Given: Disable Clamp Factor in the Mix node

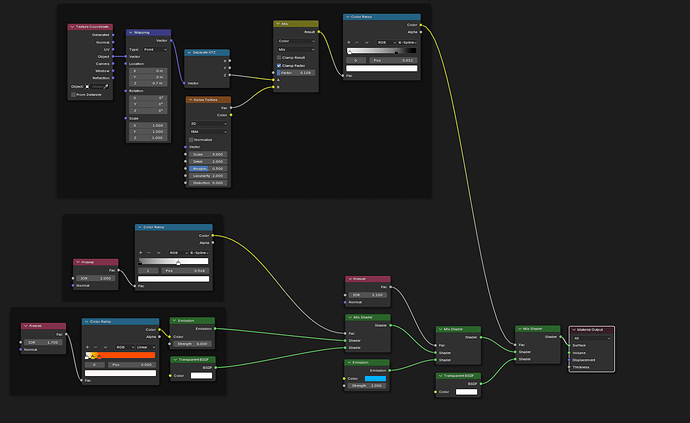Looking at the screenshot, I should click(279, 66).
